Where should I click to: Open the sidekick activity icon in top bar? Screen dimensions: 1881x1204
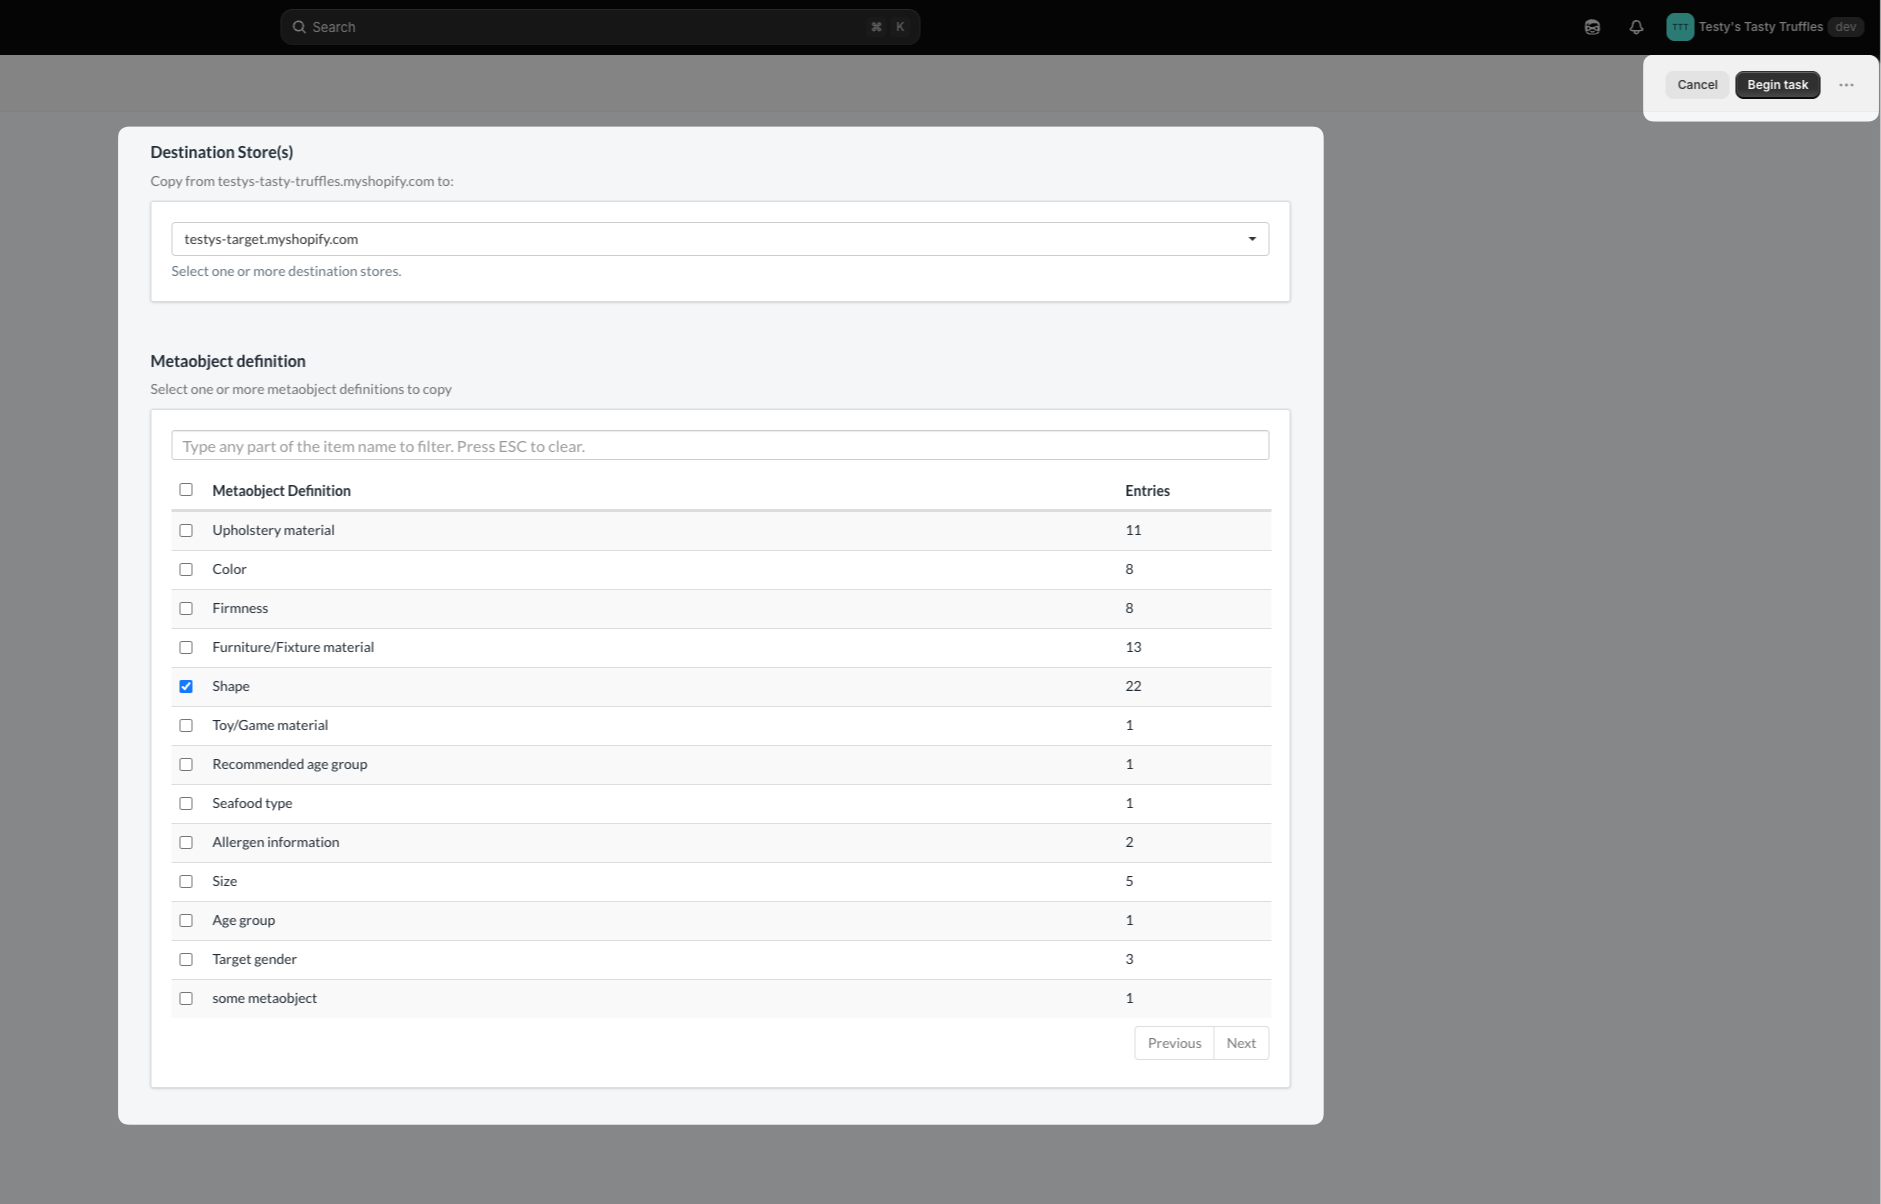[x=1592, y=27]
